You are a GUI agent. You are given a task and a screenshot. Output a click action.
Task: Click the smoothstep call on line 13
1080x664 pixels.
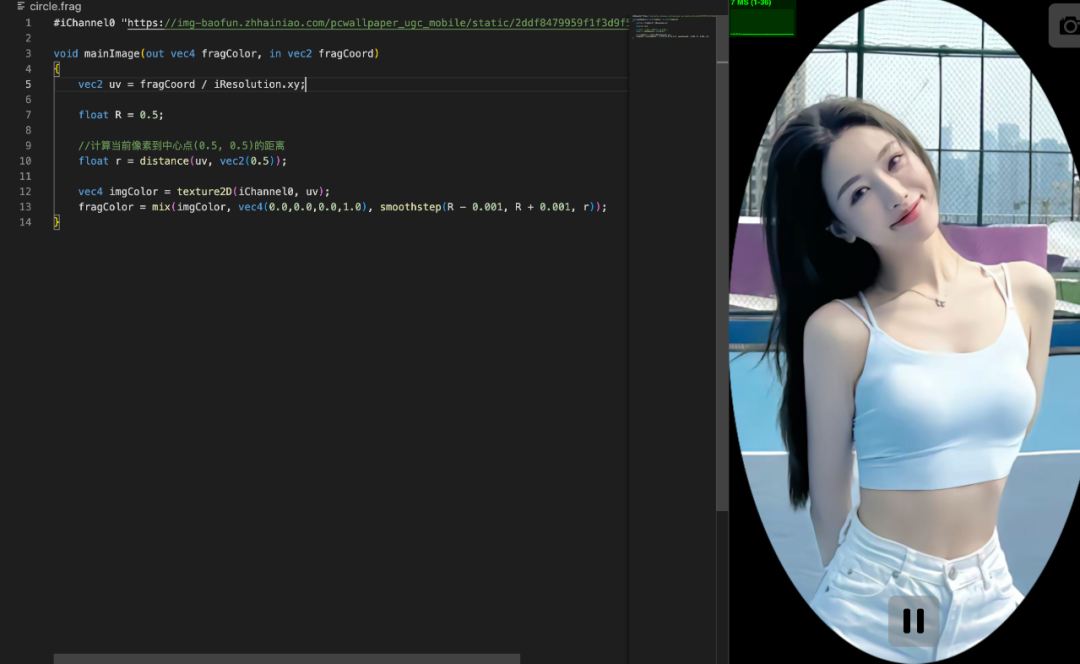click(x=410, y=207)
